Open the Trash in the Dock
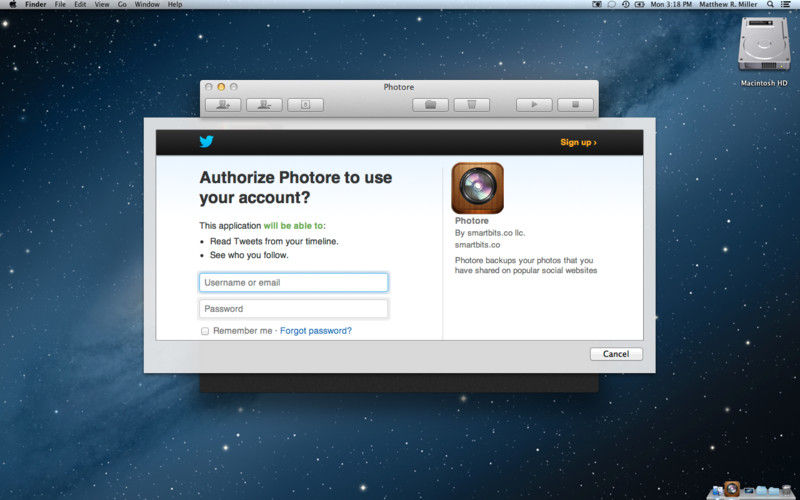This screenshot has height=500, width=800. tap(787, 491)
